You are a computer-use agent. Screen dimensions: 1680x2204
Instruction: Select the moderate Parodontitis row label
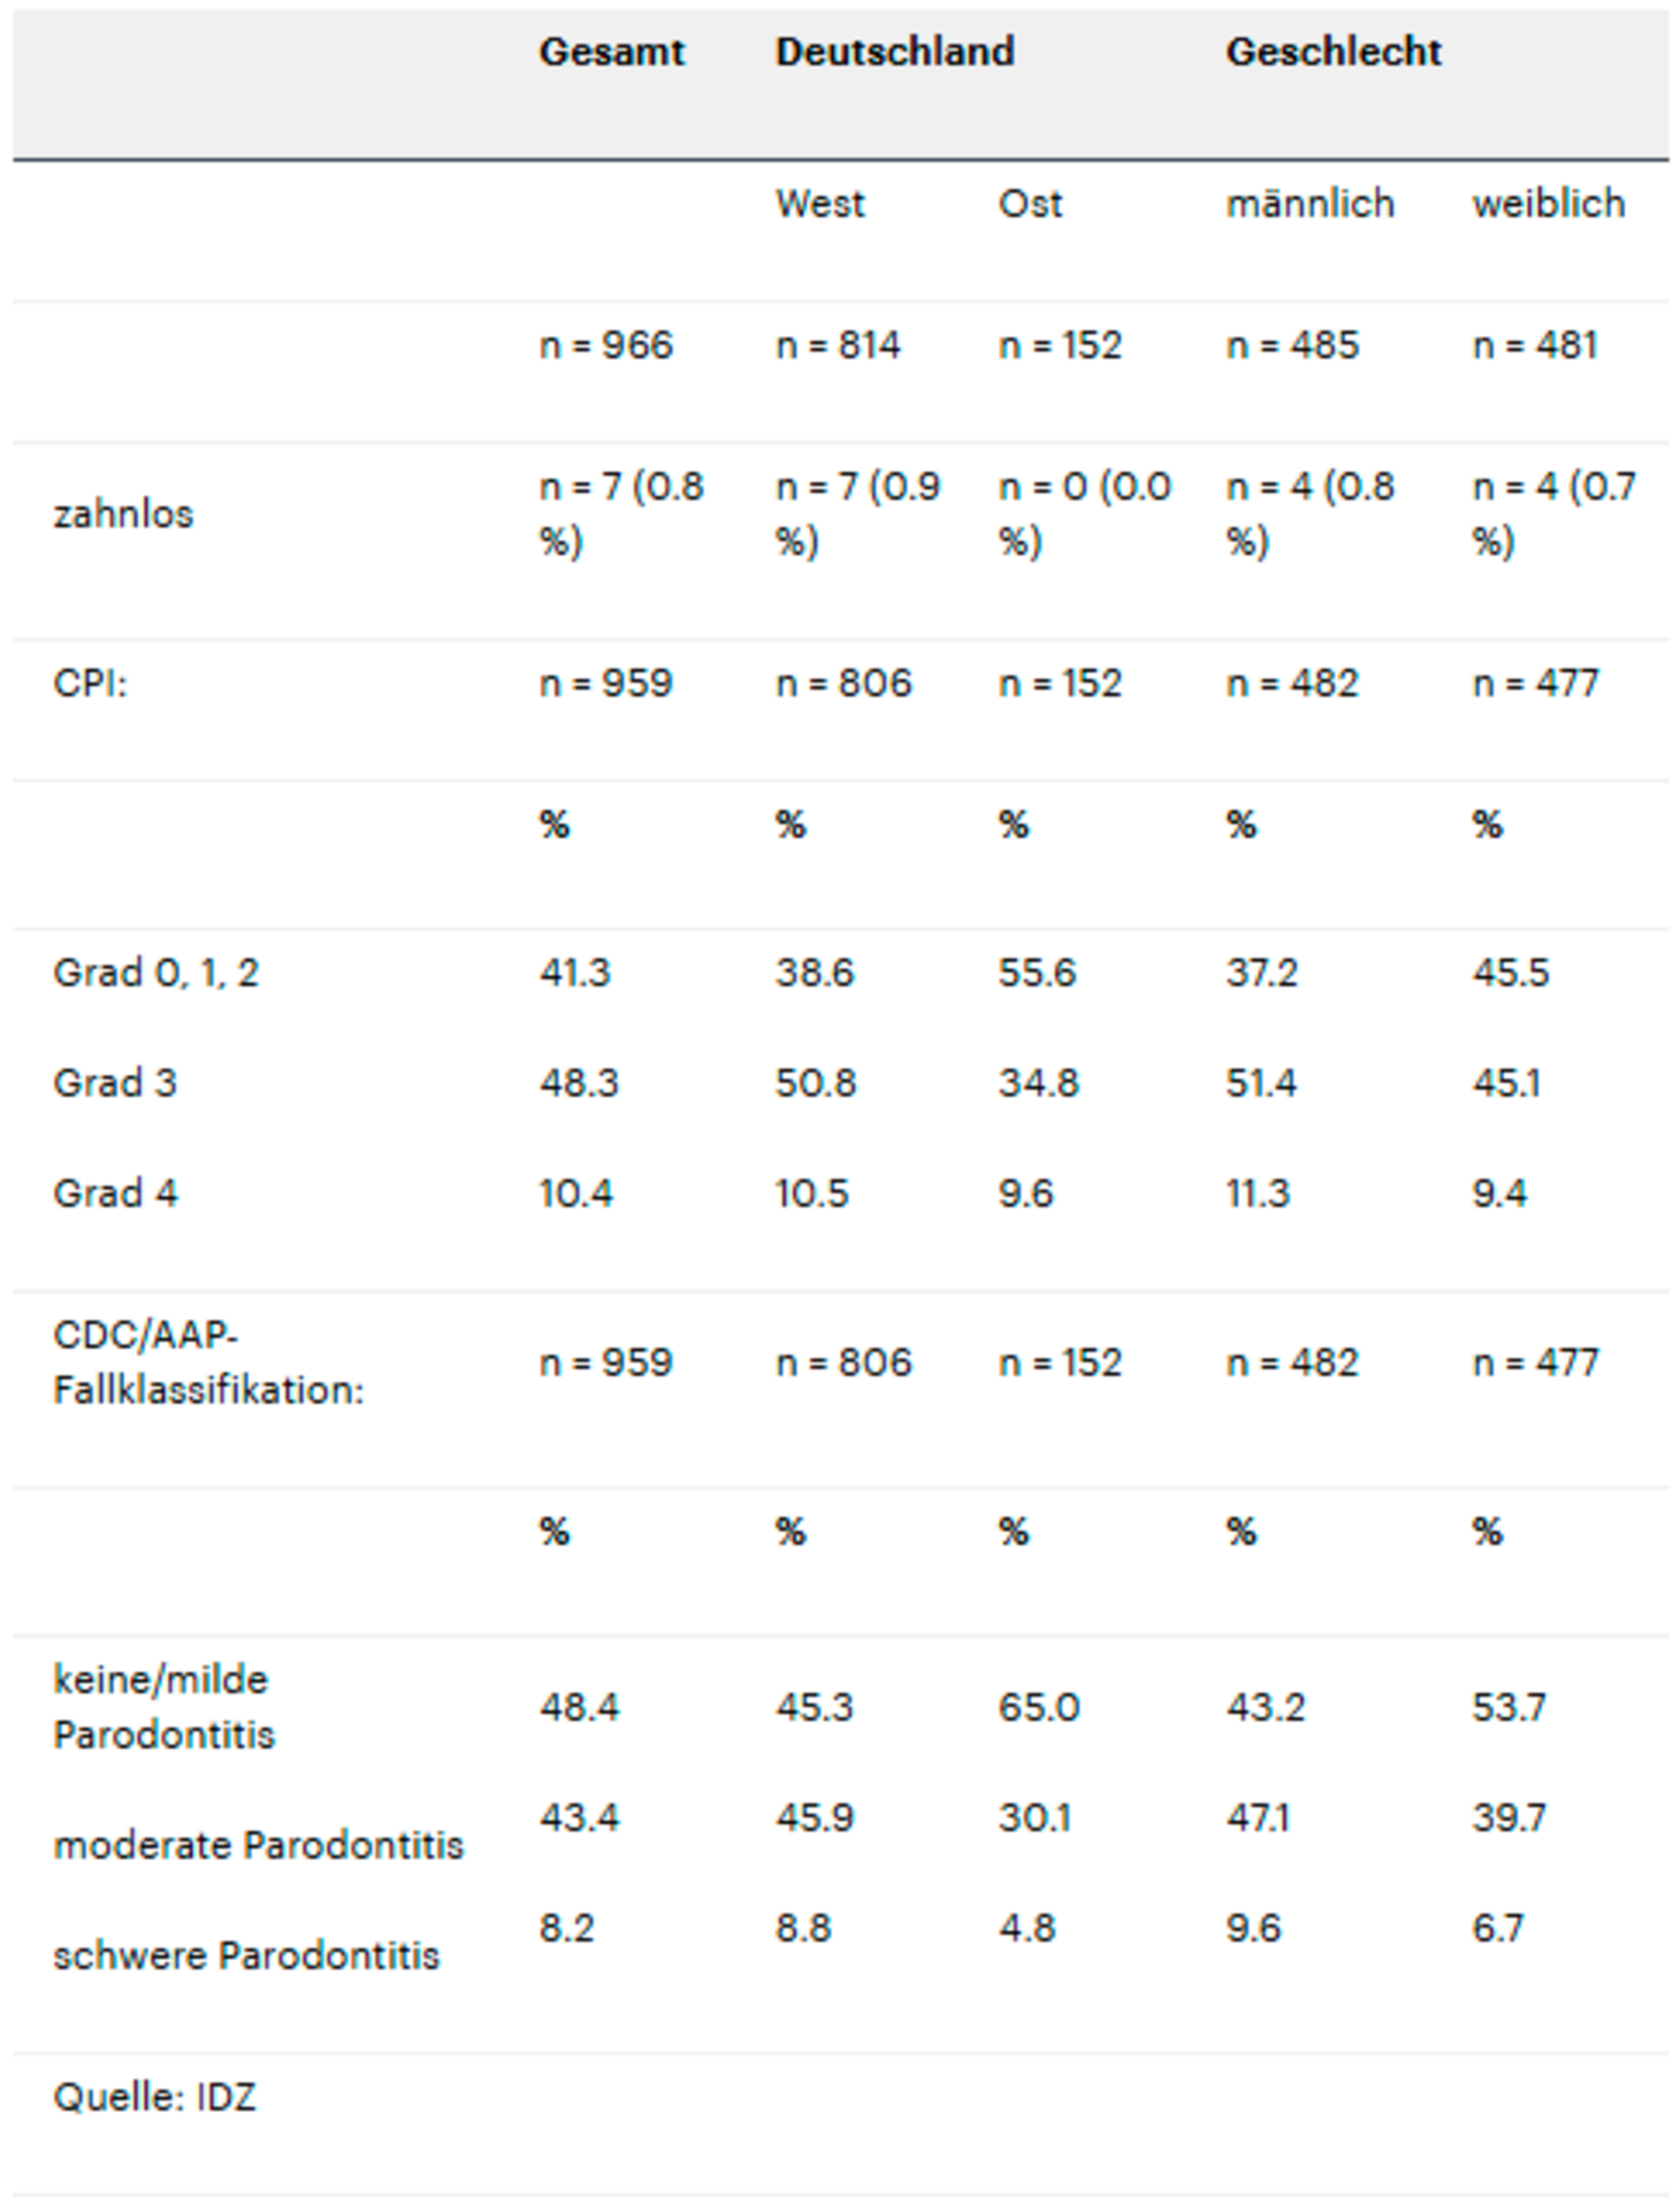click(x=258, y=1845)
